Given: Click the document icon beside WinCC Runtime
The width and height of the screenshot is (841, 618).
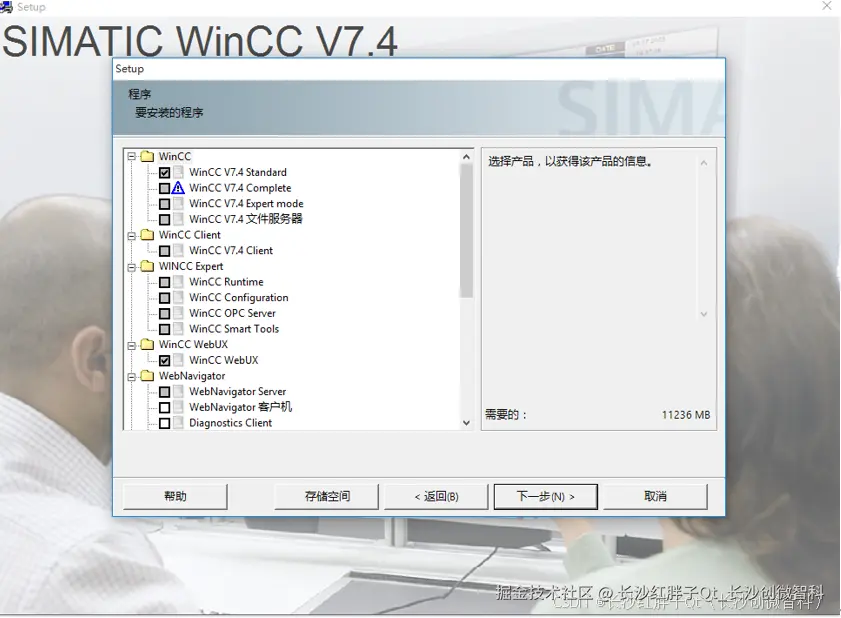Looking at the screenshot, I should [x=178, y=282].
